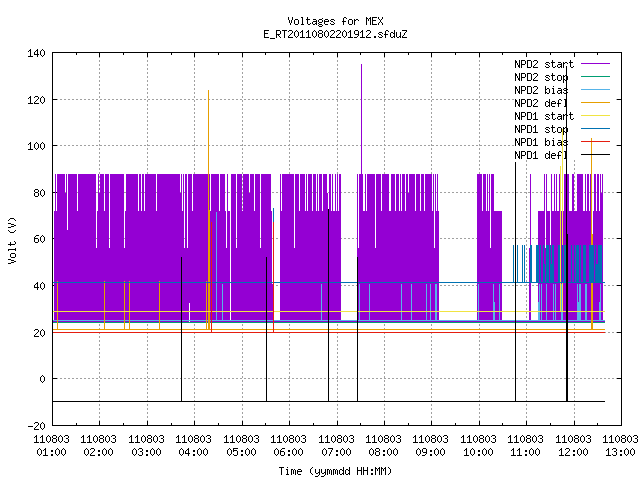The height and width of the screenshot is (480, 640).
Task: Click the green NPD2 stop legend line
Action: tap(595, 76)
